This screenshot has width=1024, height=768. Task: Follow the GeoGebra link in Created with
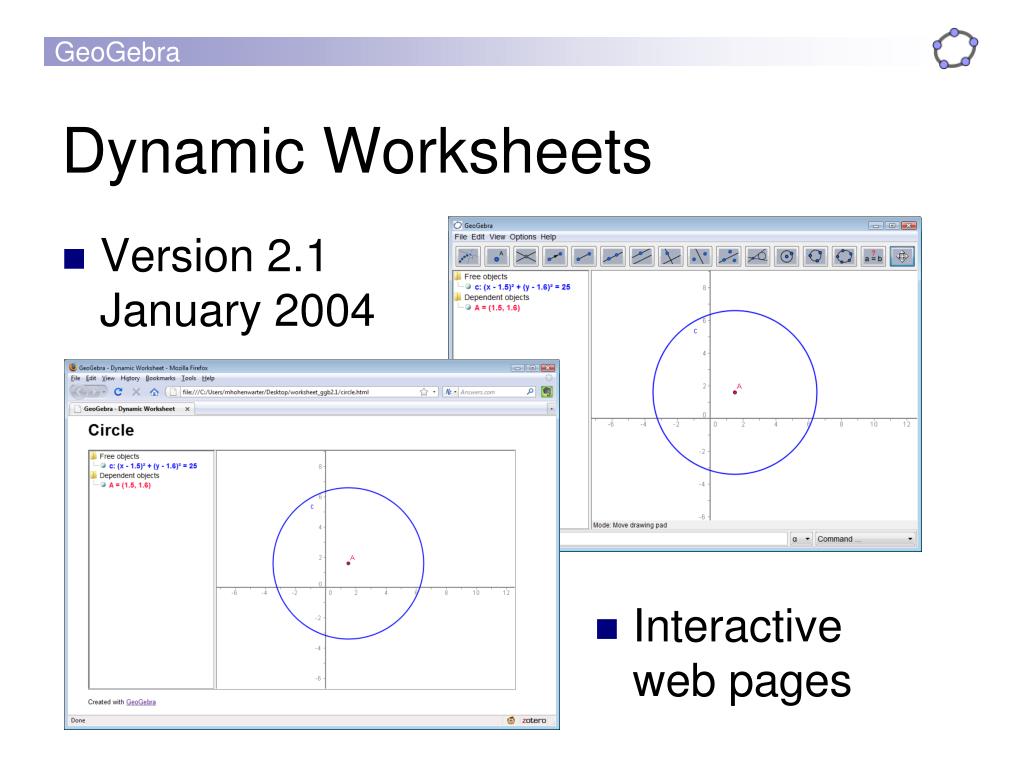[x=141, y=702]
